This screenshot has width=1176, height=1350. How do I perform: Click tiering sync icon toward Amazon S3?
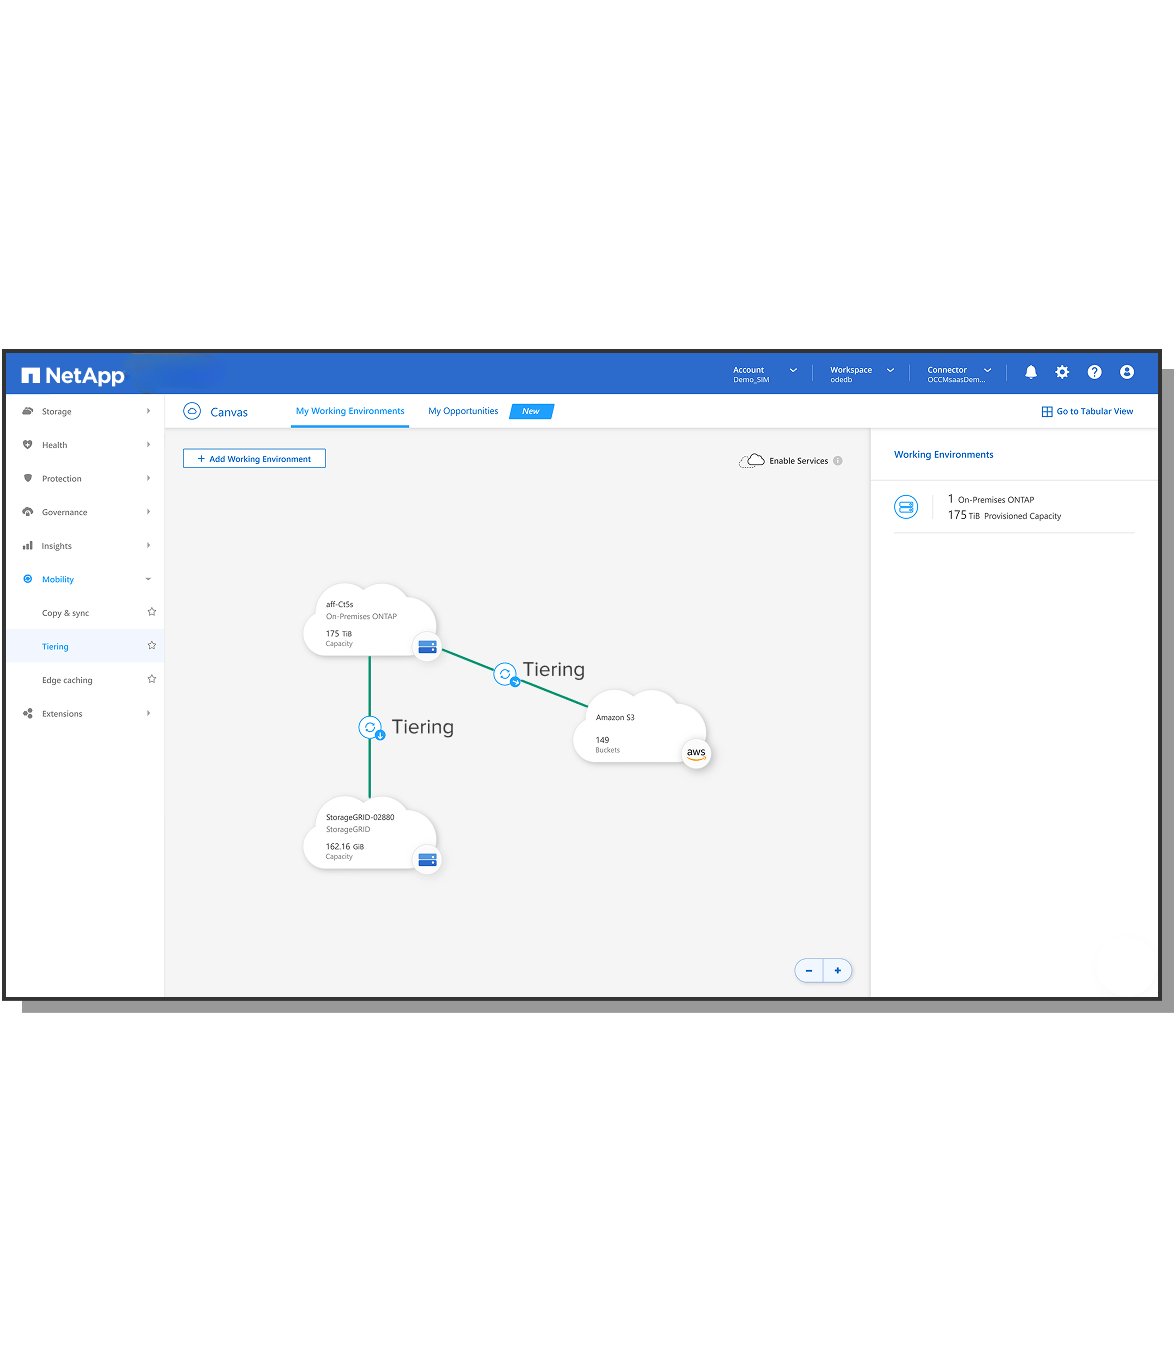(x=506, y=674)
